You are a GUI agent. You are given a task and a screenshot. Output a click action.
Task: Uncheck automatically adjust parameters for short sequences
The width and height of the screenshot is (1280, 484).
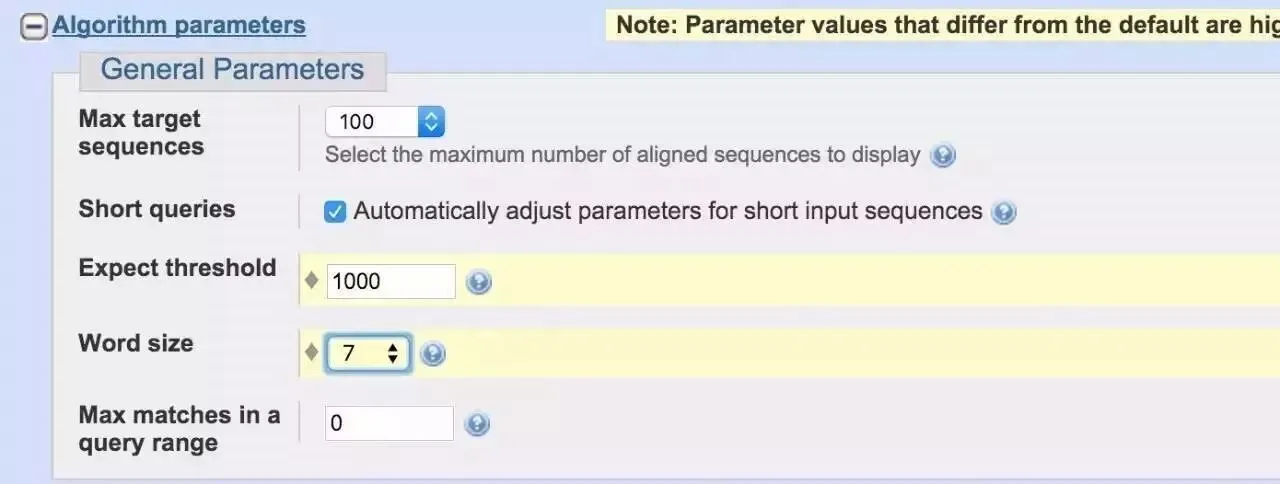coord(336,212)
